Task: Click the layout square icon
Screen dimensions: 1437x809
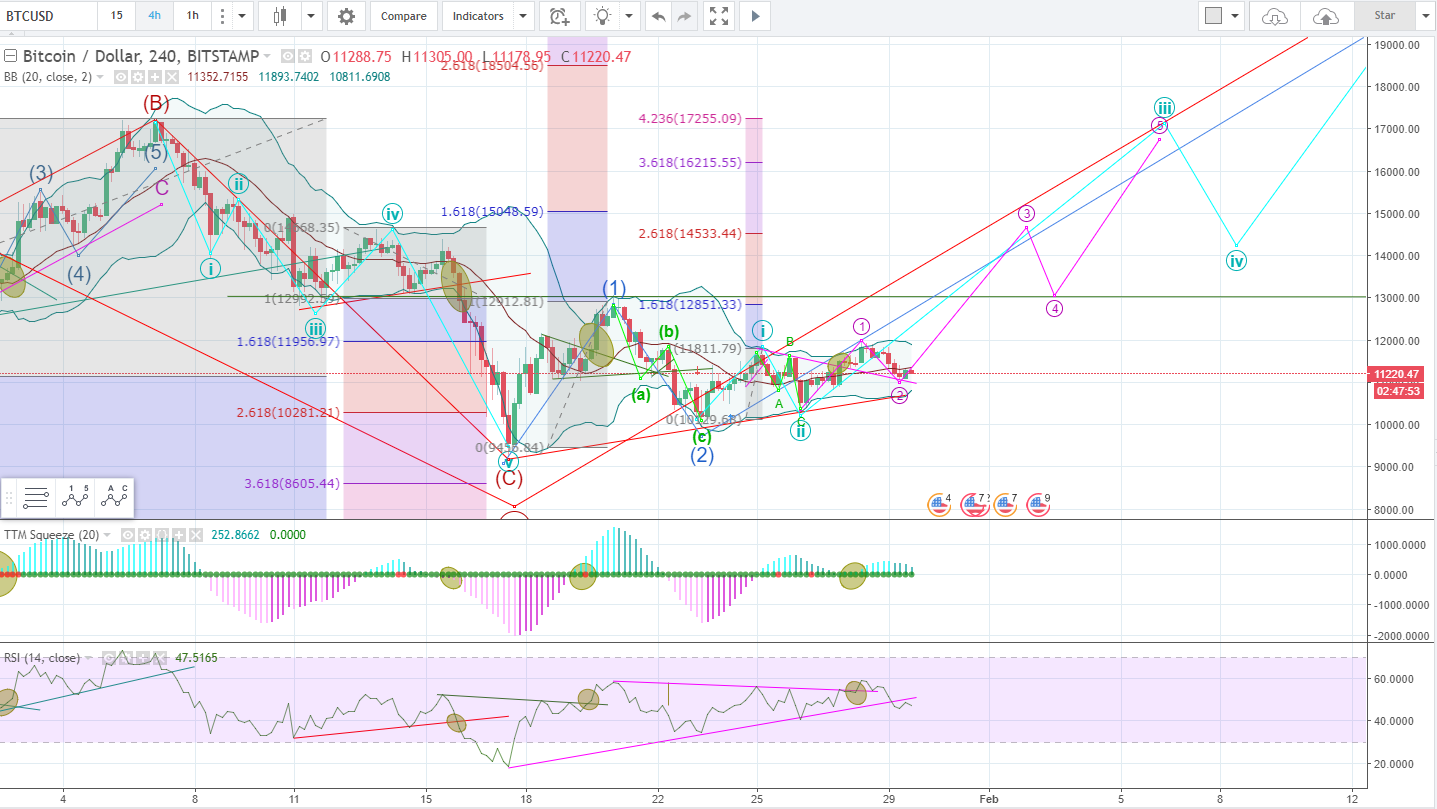Action: pos(1213,16)
